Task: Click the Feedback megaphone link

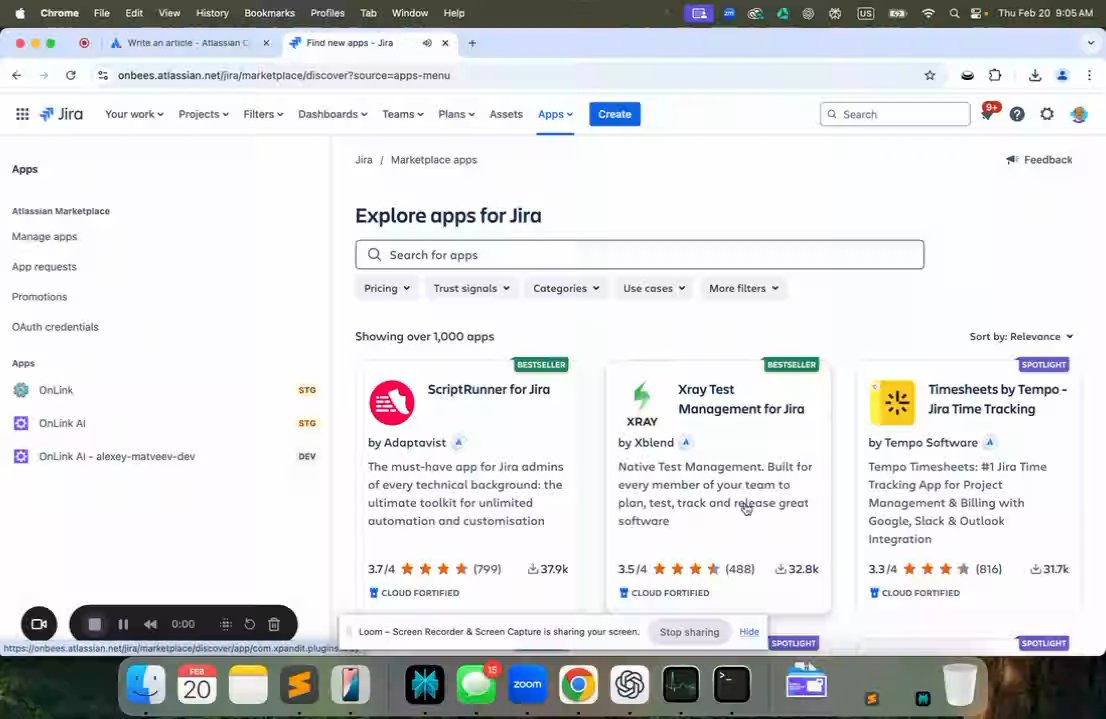Action: (1039, 159)
